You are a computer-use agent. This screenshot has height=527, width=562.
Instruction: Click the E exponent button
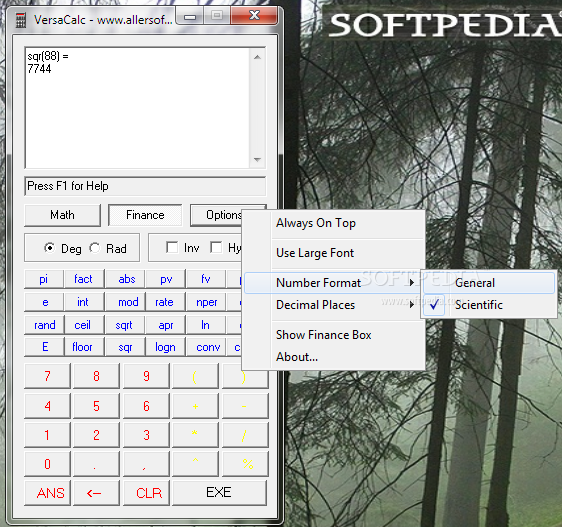45,347
